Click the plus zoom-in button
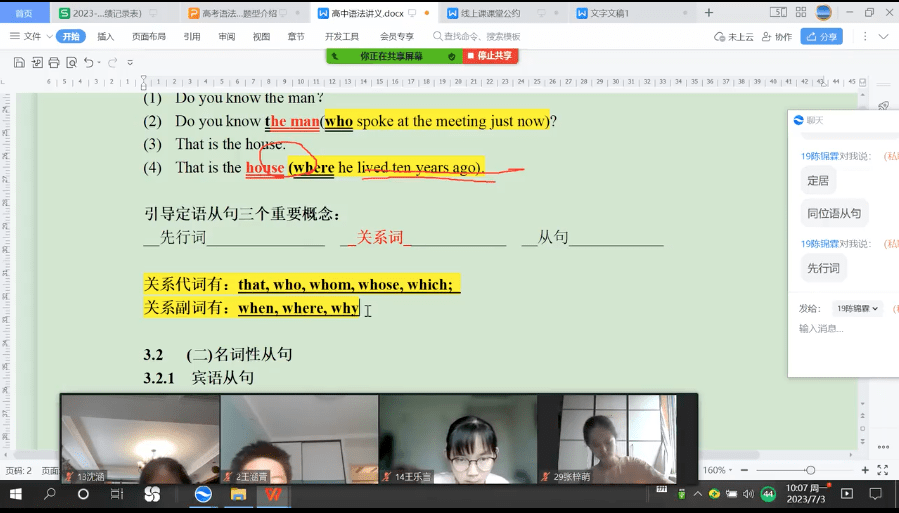The height and width of the screenshot is (513, 899). 865,470
